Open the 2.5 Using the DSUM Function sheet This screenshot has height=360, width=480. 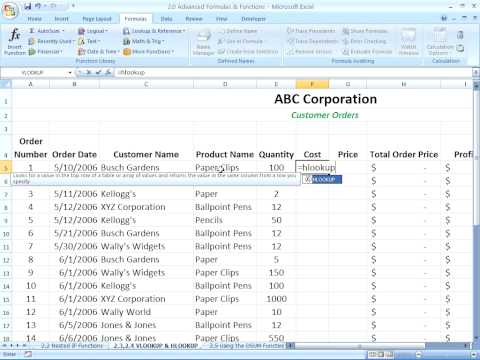tap(246, 346)
